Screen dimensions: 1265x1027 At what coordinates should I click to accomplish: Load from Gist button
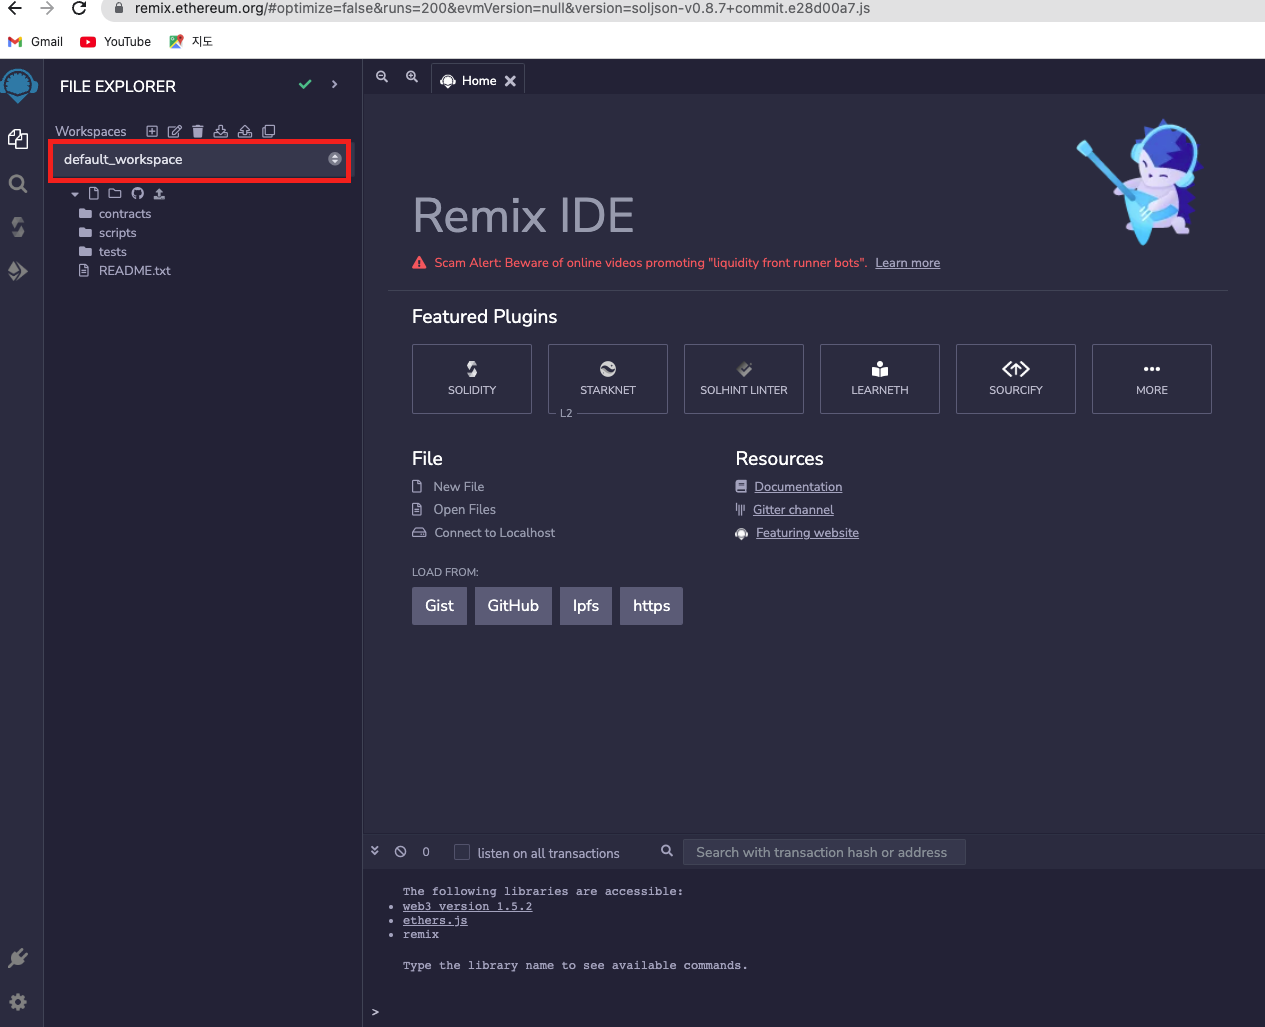pyautogui.click(x=439, y=606)
